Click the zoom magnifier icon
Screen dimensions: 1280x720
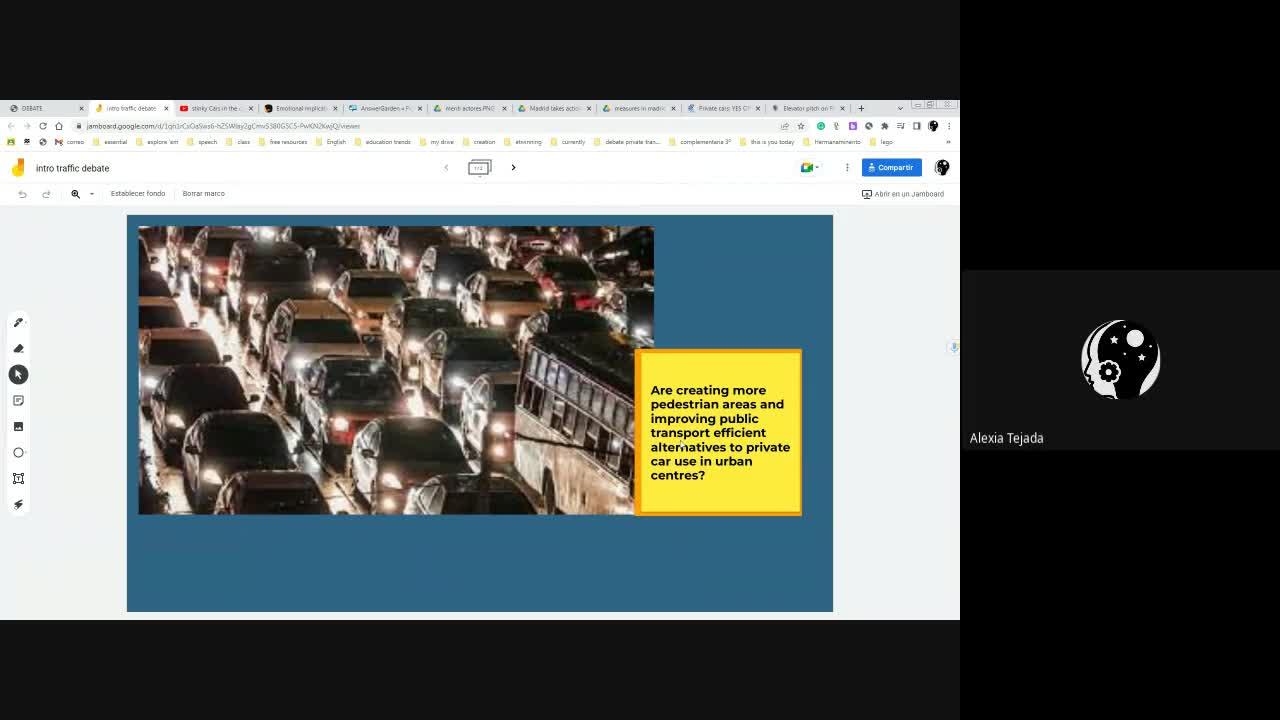(75, 194)
